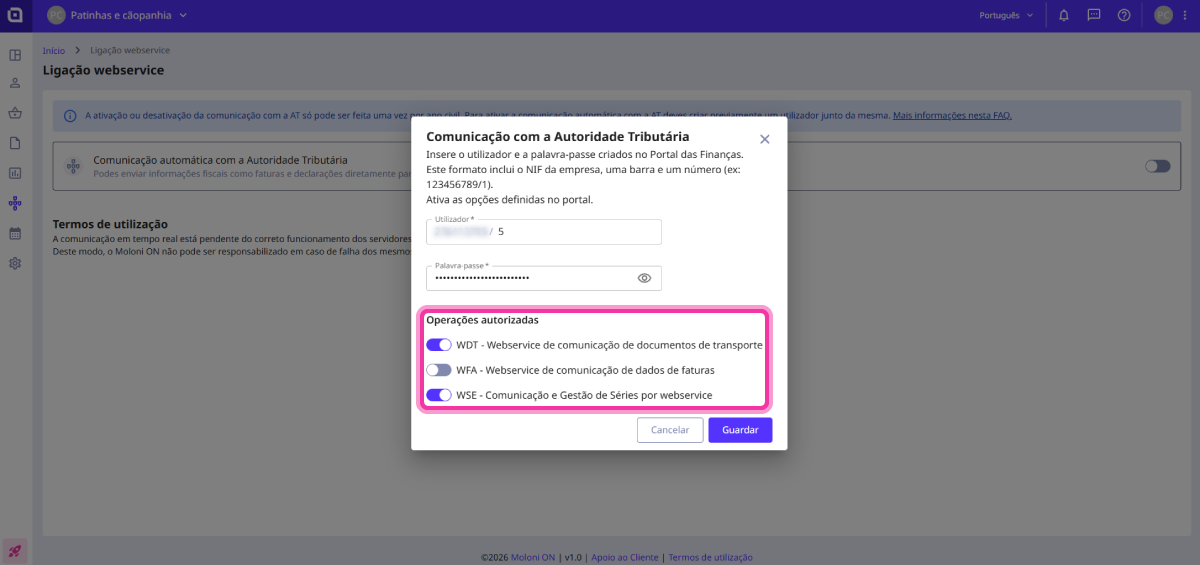Screen dimensions: 1200x565
Task: Click the WDT webservice label text
Action: pos(609,345)
